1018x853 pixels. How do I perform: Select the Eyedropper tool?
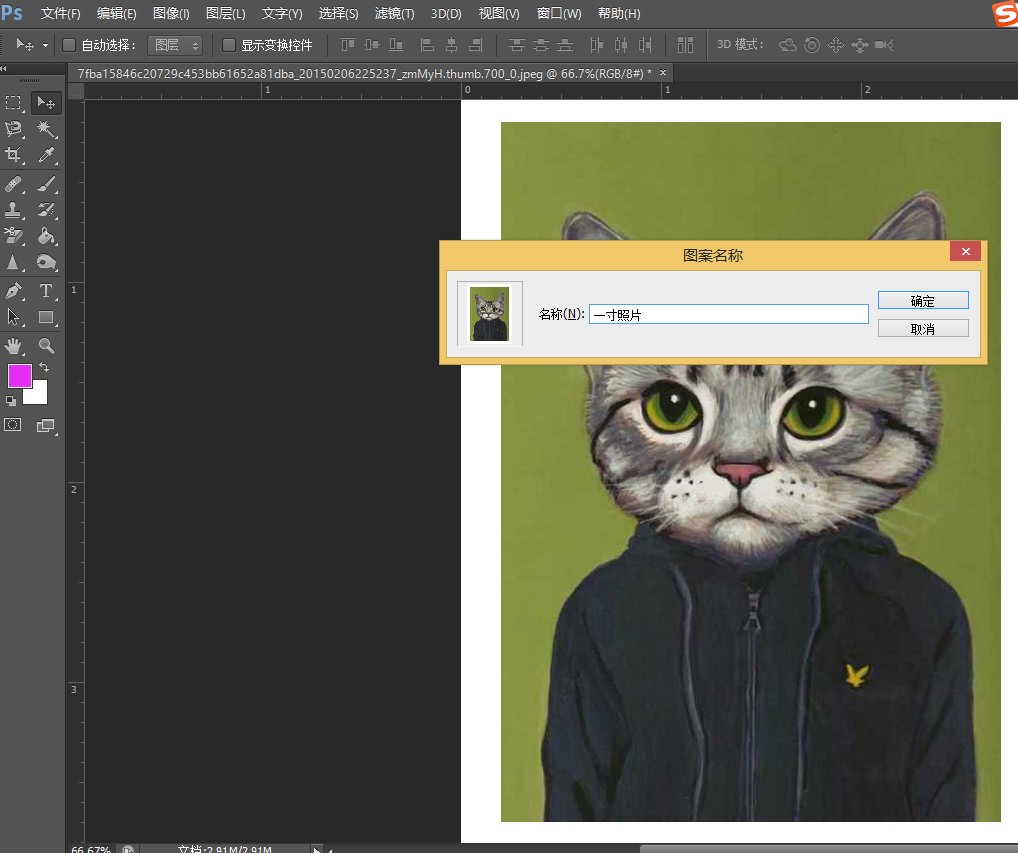tap(46, 155)
